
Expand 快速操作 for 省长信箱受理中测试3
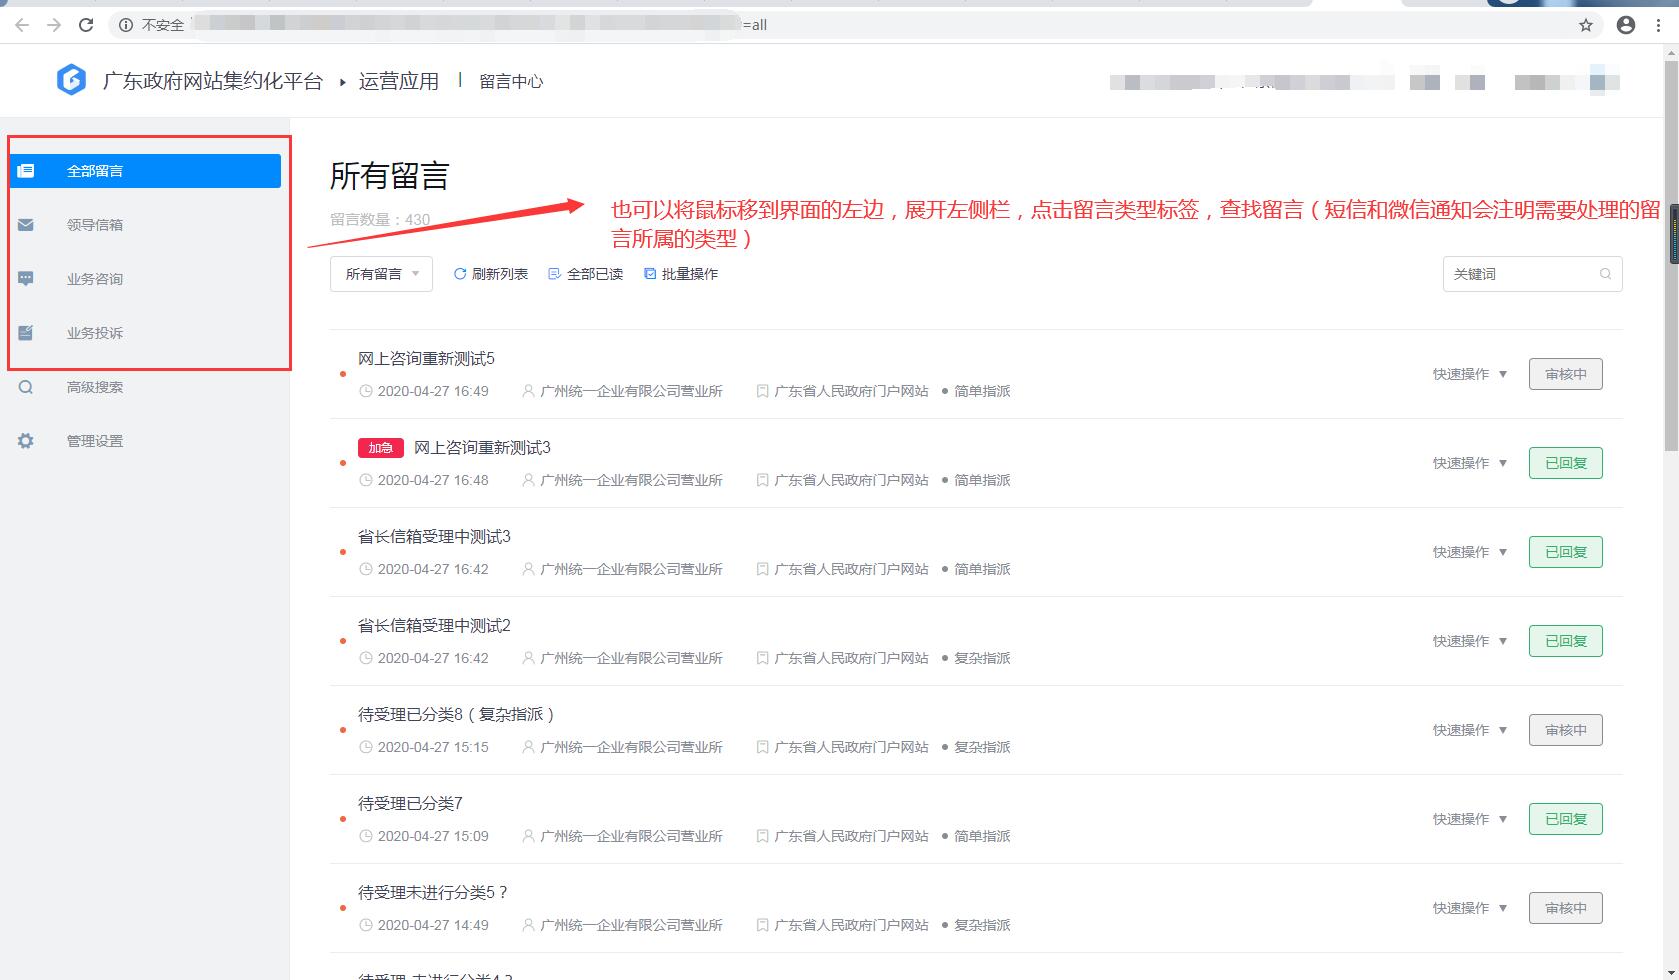(x=1470, y=552)
